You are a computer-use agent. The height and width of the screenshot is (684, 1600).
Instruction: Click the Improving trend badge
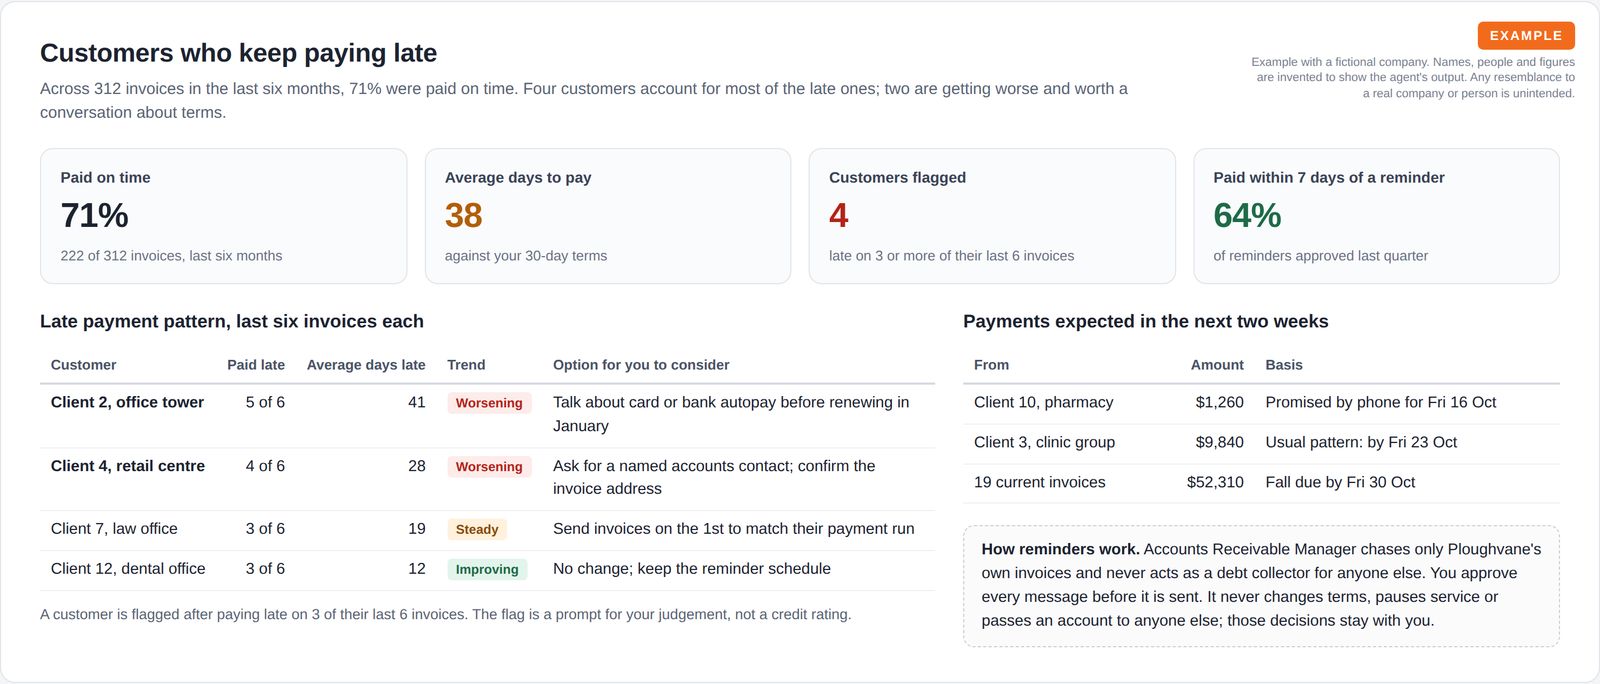point(487,570)
